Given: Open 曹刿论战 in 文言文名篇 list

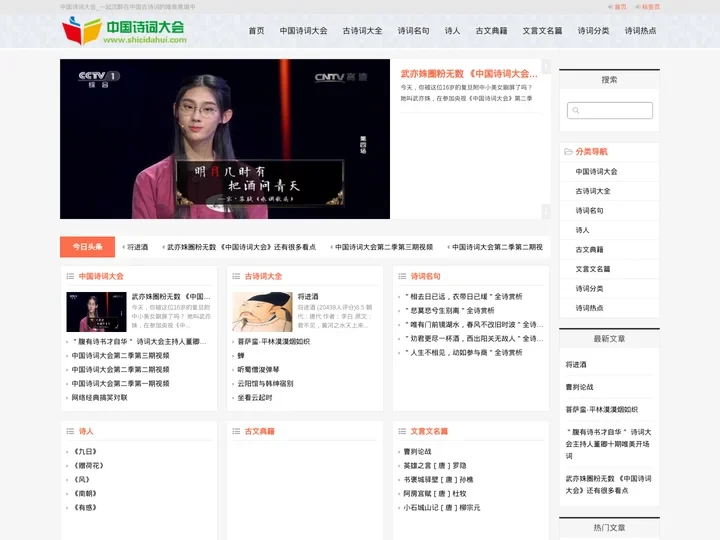Looking at the screenshot, I should [x=417, y=452].
